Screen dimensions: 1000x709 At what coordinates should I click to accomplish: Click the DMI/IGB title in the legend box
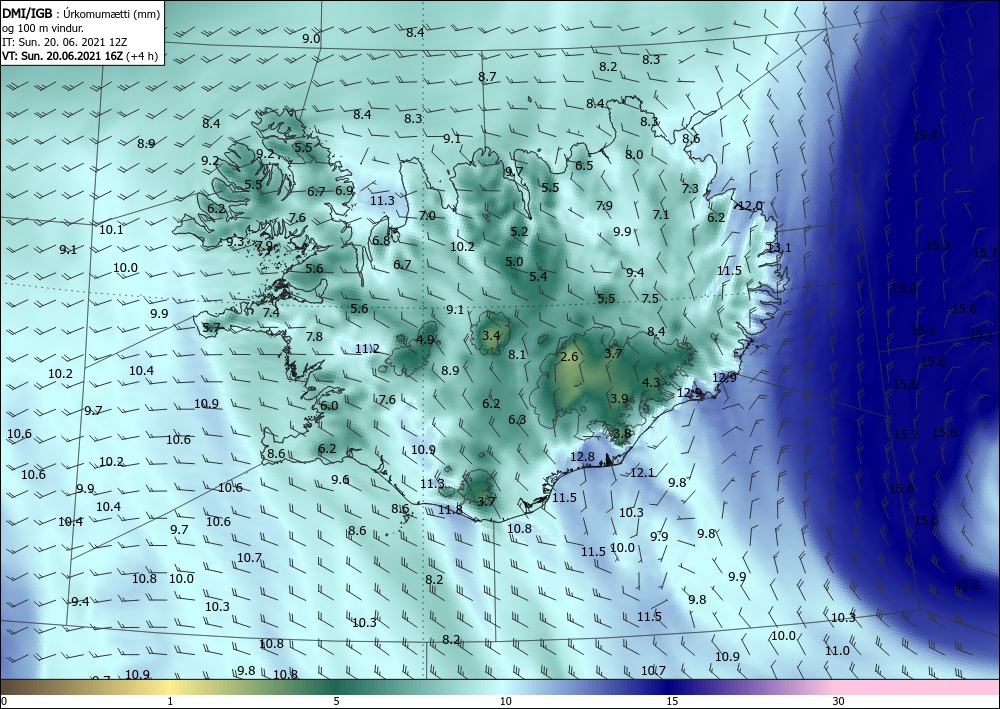pyautogui.click(x=27, y=13)
